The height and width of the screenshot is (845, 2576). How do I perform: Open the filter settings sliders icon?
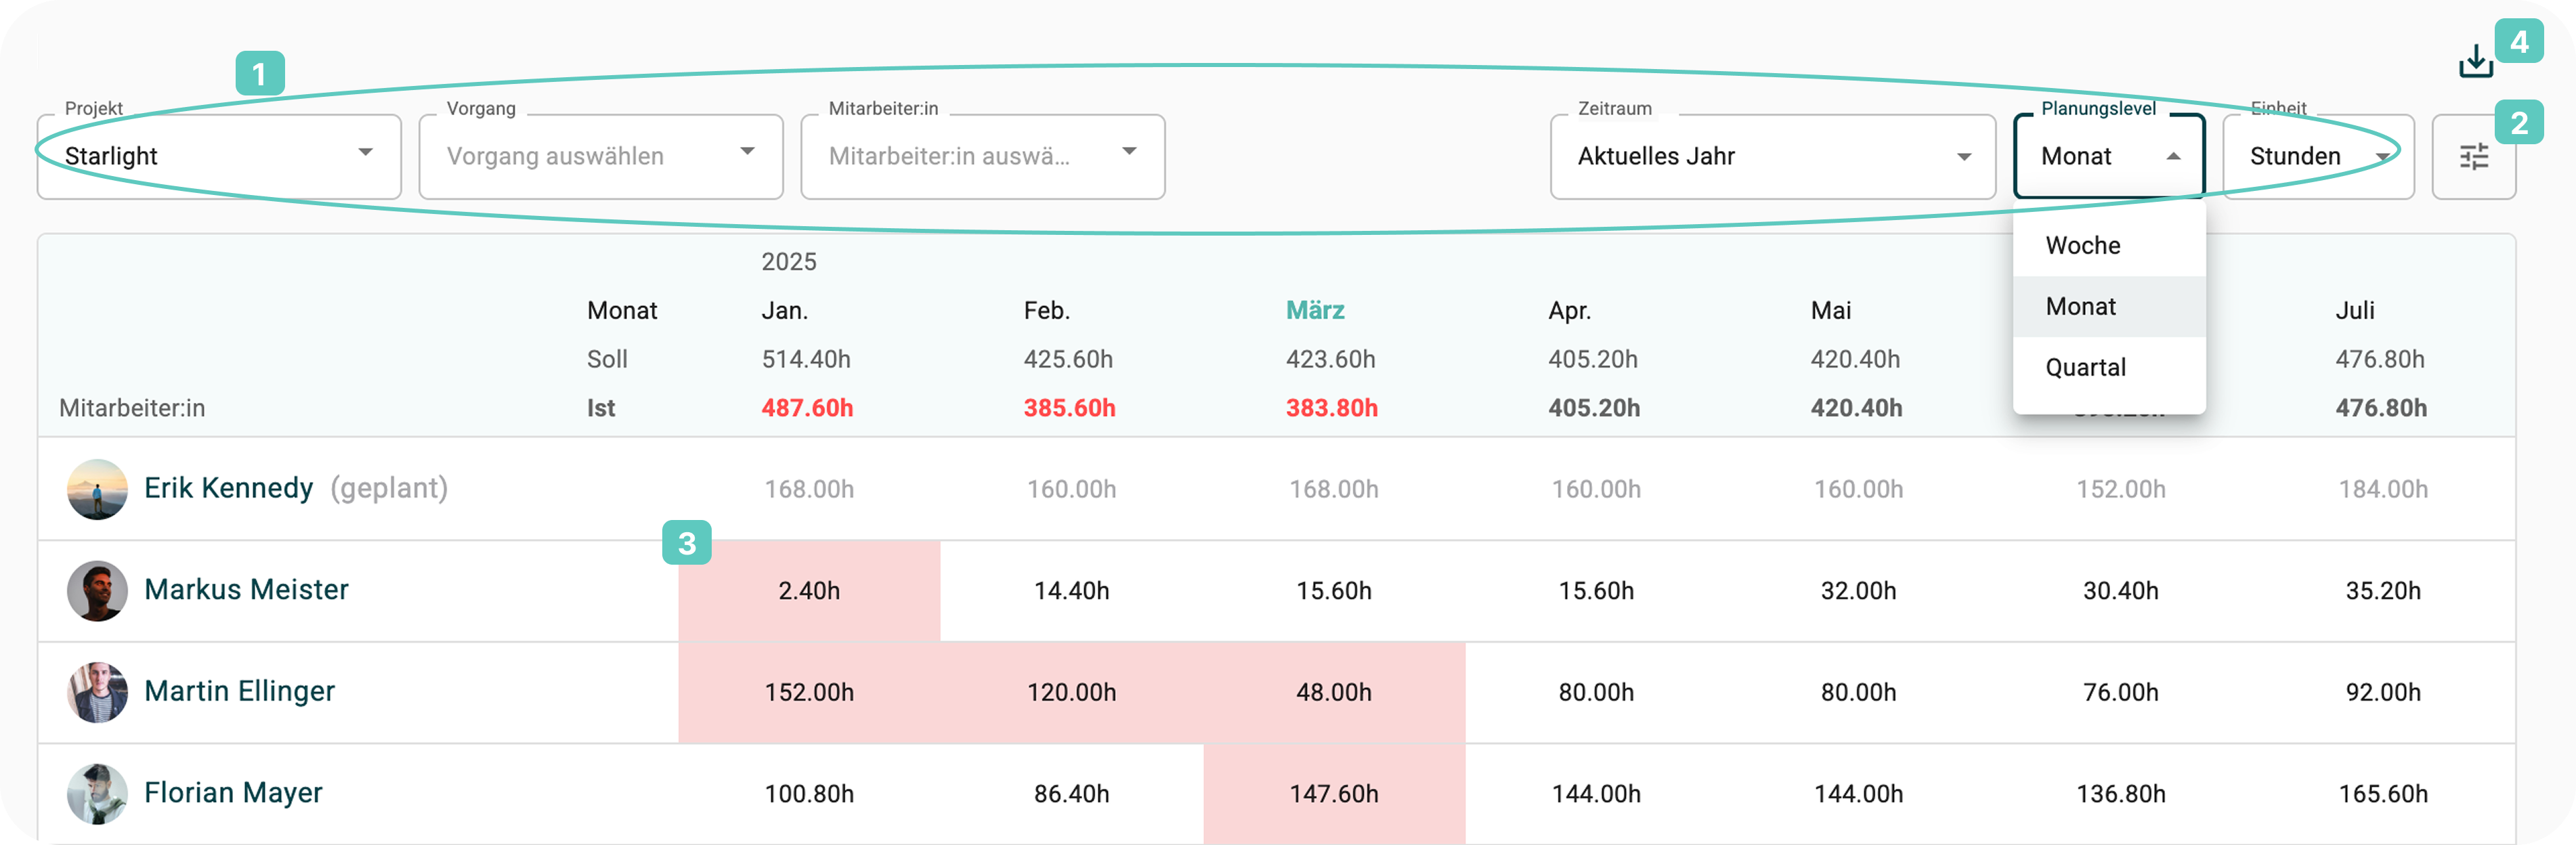coord(2473,157)
